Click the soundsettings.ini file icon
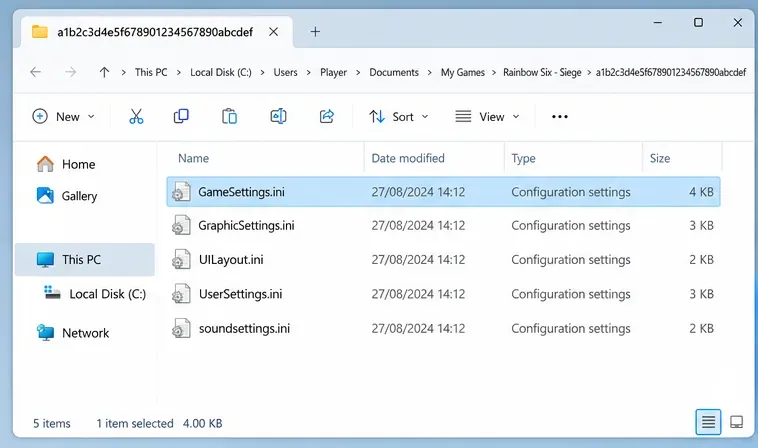The height and width of the screenshot is (448, 758). pos(181,328)
